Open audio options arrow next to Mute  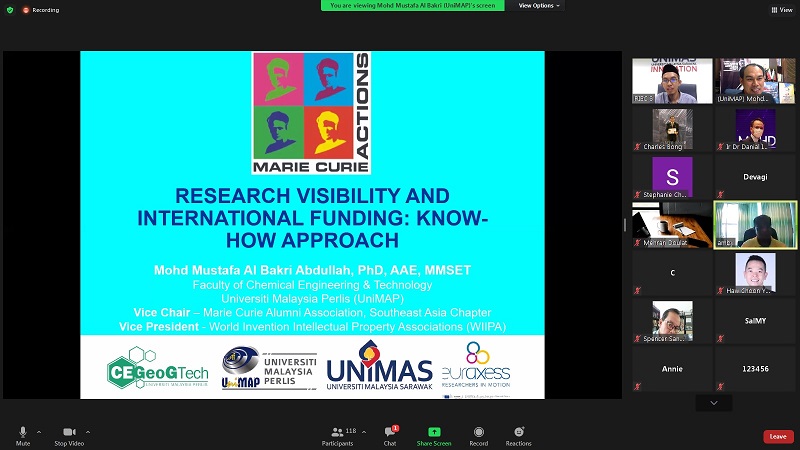coord(39,432)
